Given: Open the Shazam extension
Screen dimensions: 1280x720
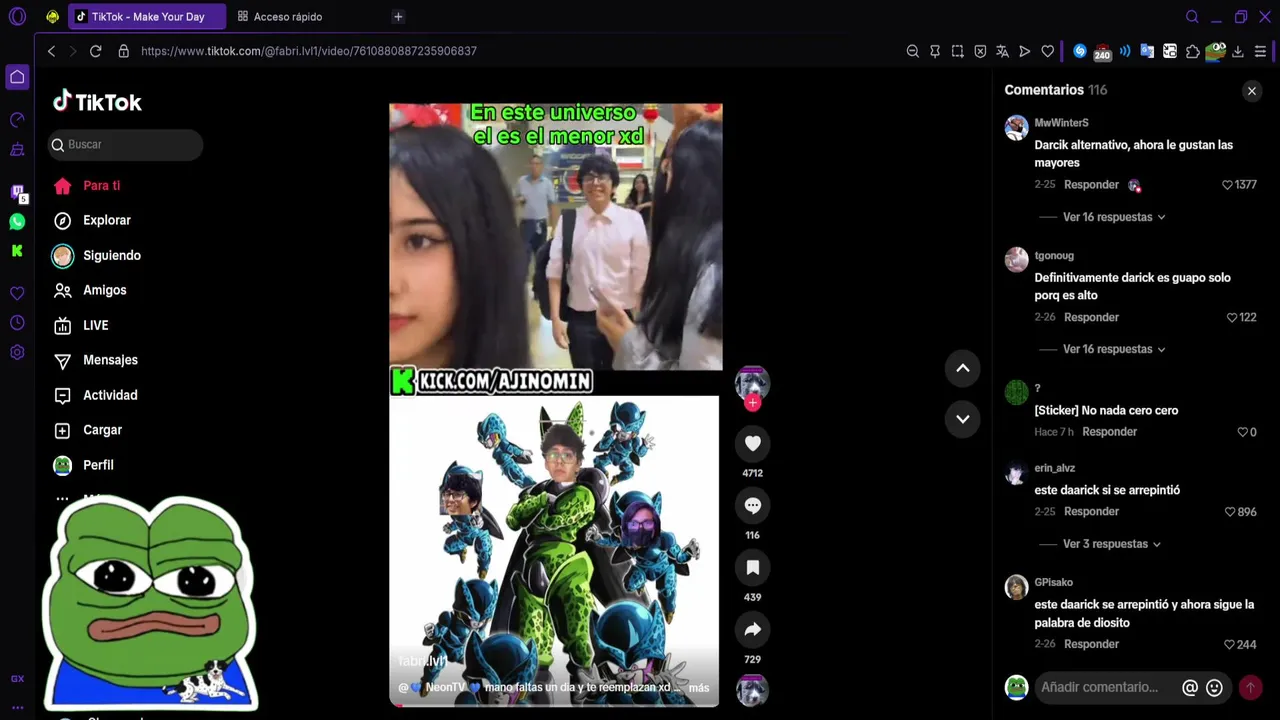Looking at the screenshot, I should coord(1080,51).
